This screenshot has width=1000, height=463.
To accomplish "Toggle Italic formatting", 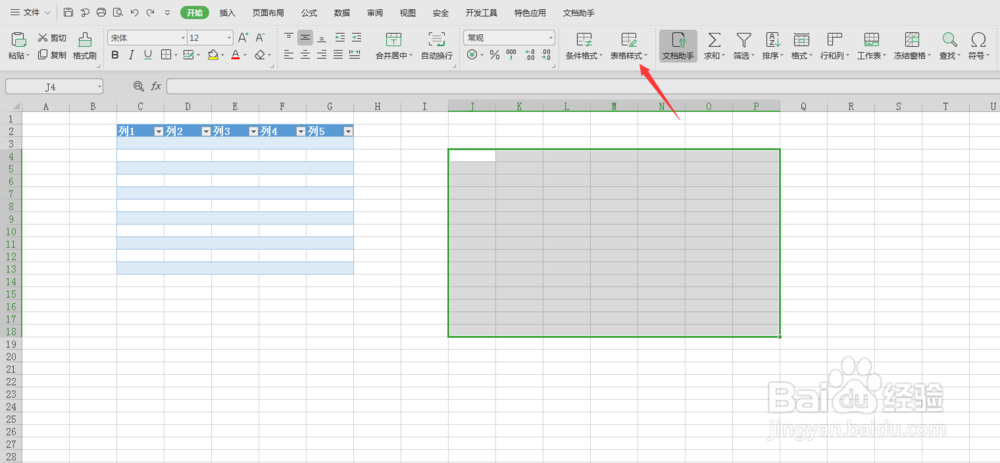I will pyautogui.click(x=131, y=55).
